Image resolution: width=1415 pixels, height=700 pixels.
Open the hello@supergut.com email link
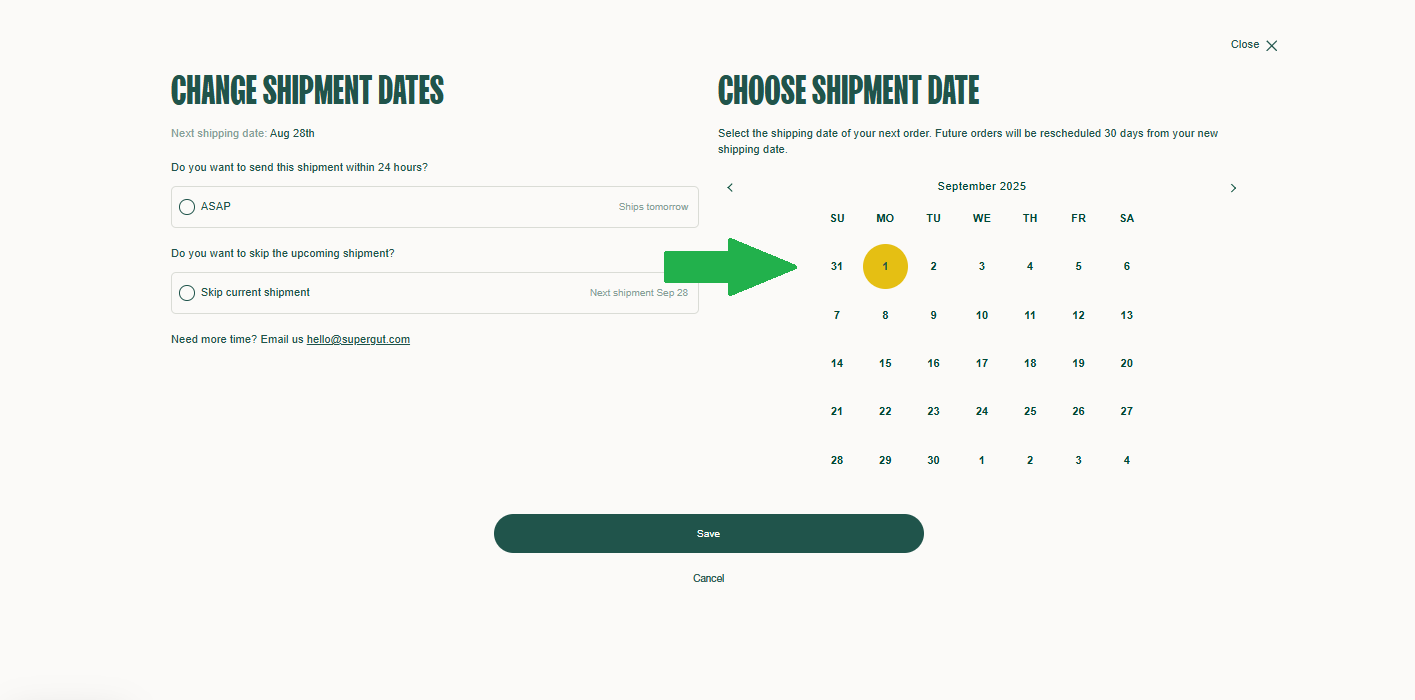click(358, 340)
